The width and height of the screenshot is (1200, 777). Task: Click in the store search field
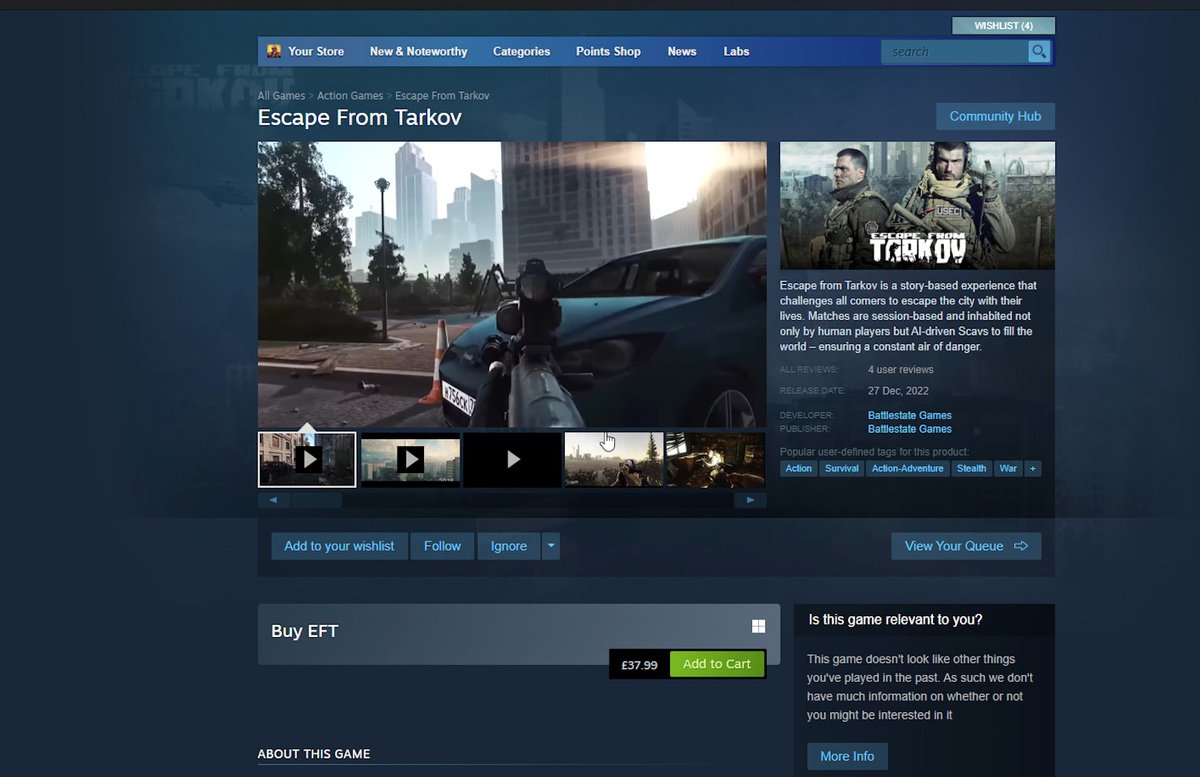coord(954,52)
